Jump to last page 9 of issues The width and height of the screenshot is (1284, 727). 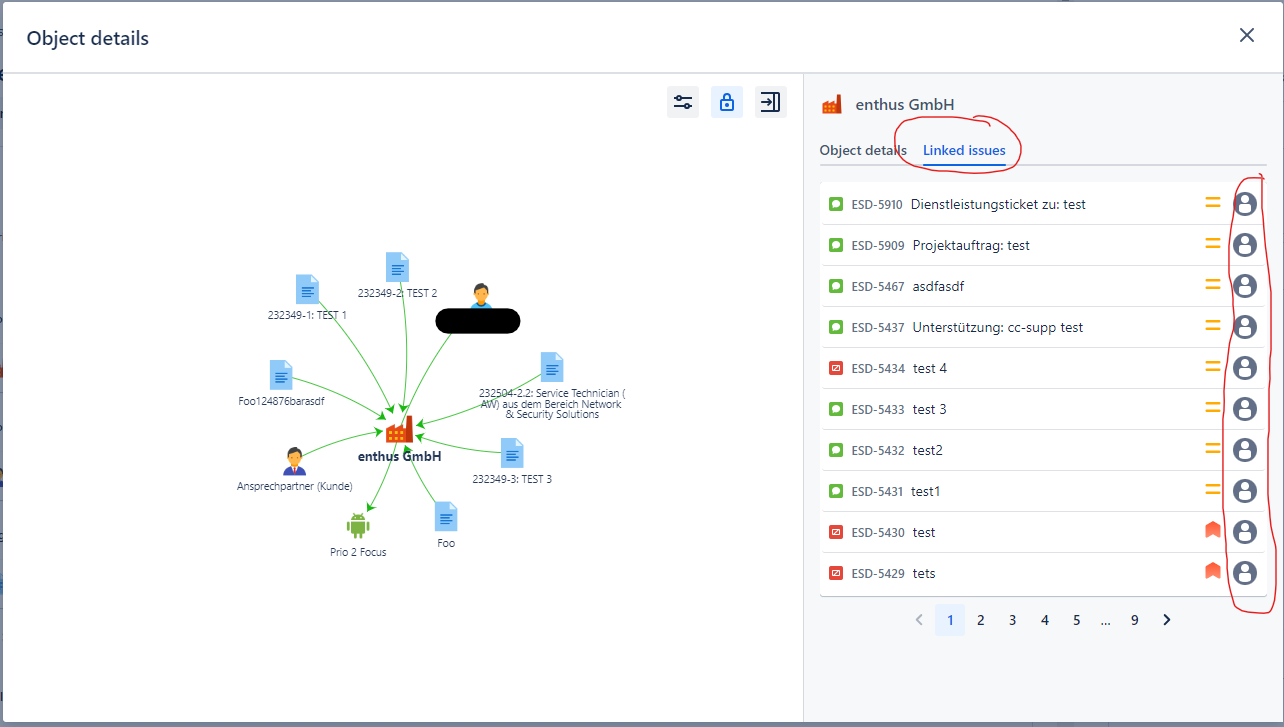1134,620
